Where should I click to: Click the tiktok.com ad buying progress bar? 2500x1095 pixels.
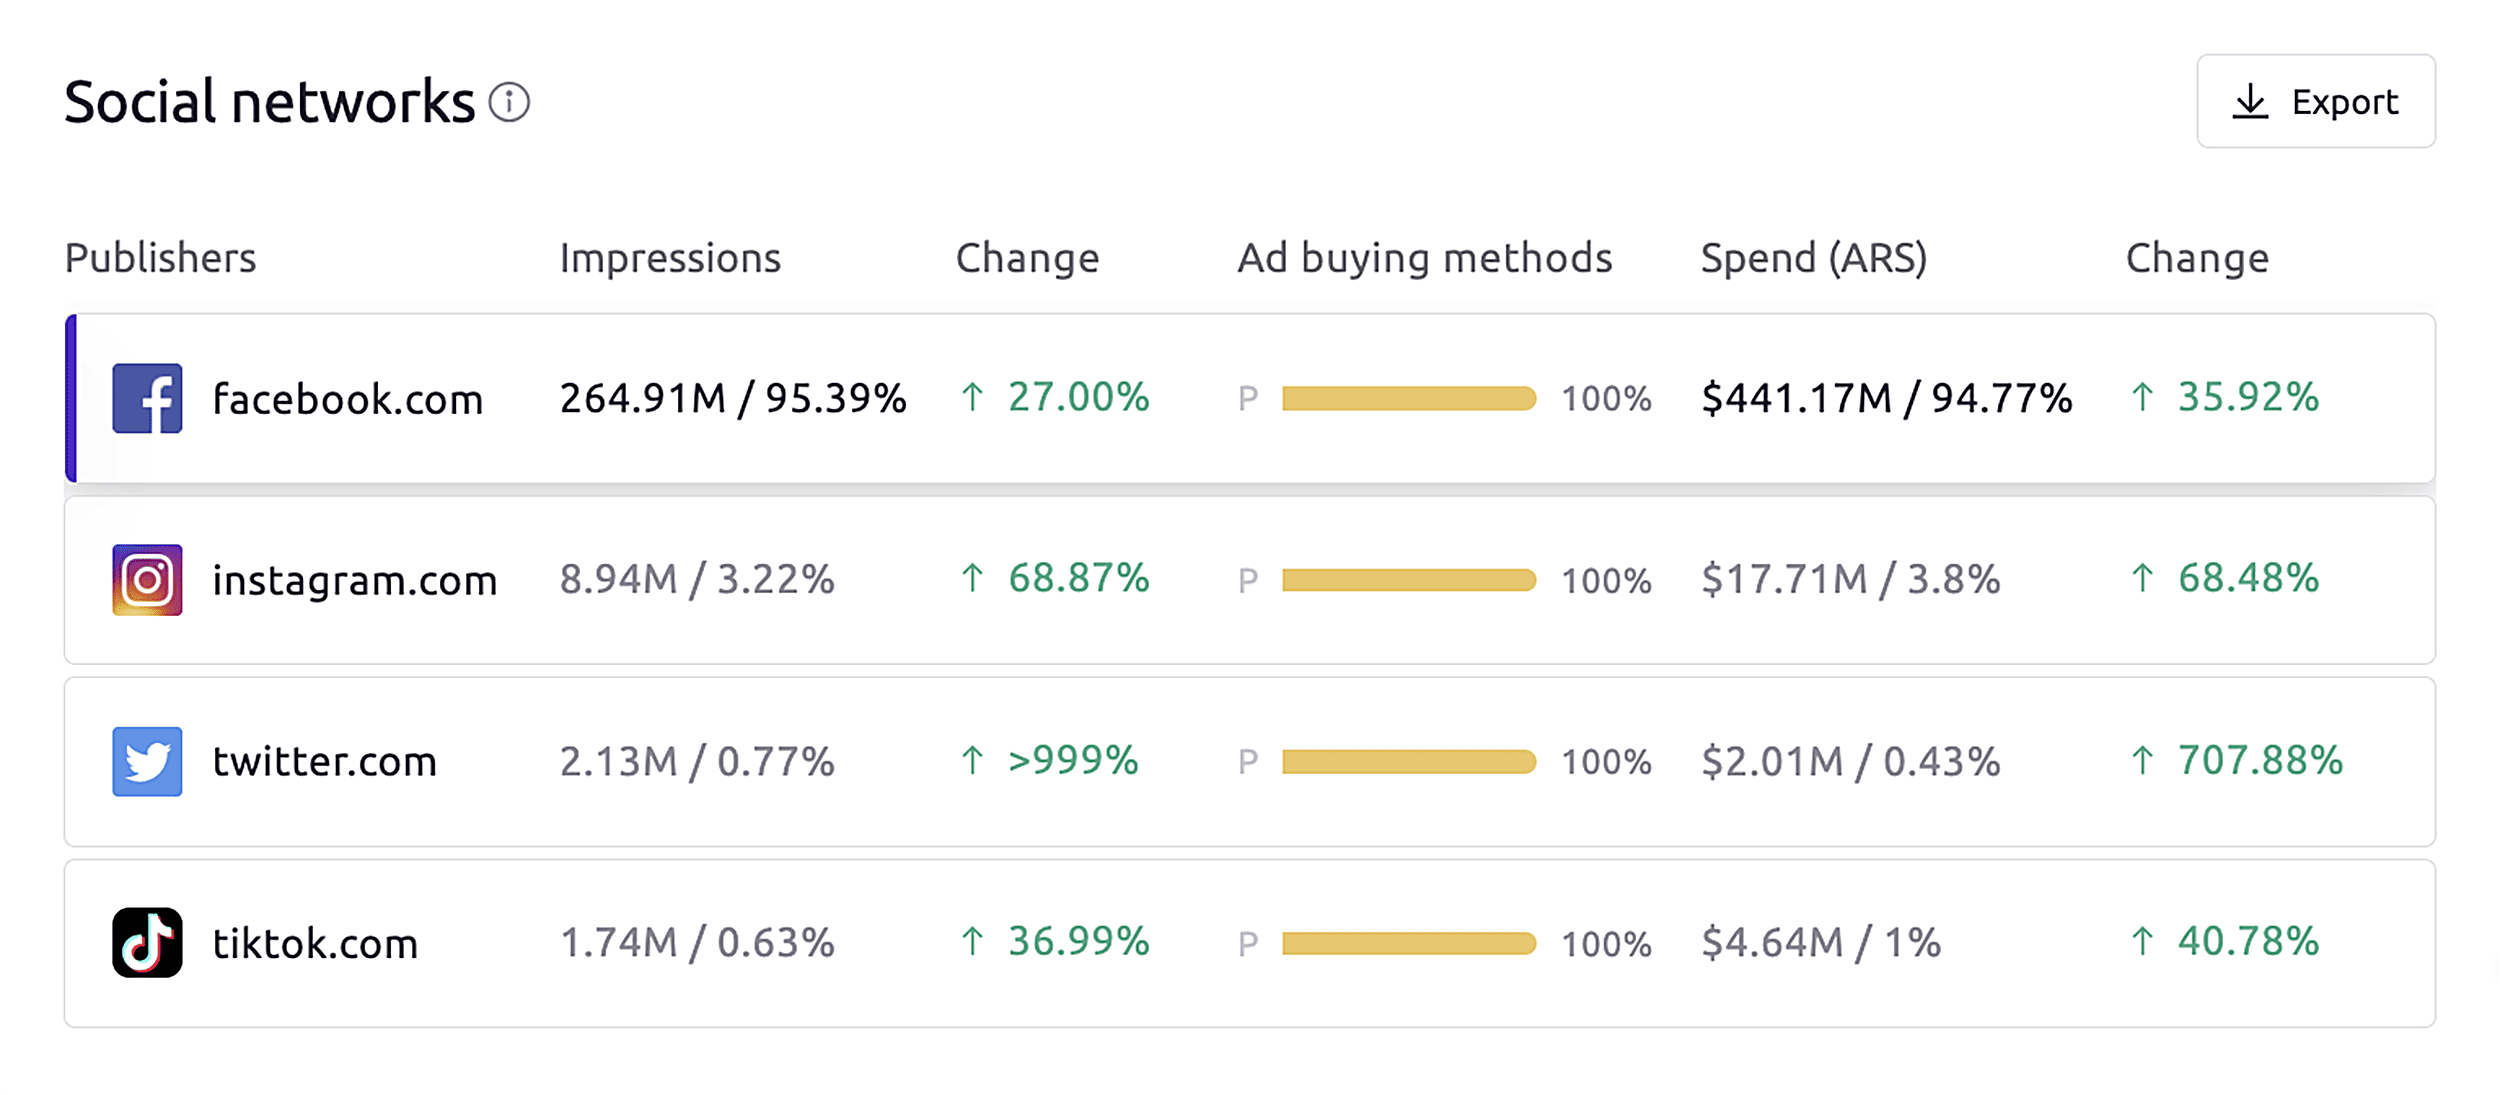click(1410, 941)
